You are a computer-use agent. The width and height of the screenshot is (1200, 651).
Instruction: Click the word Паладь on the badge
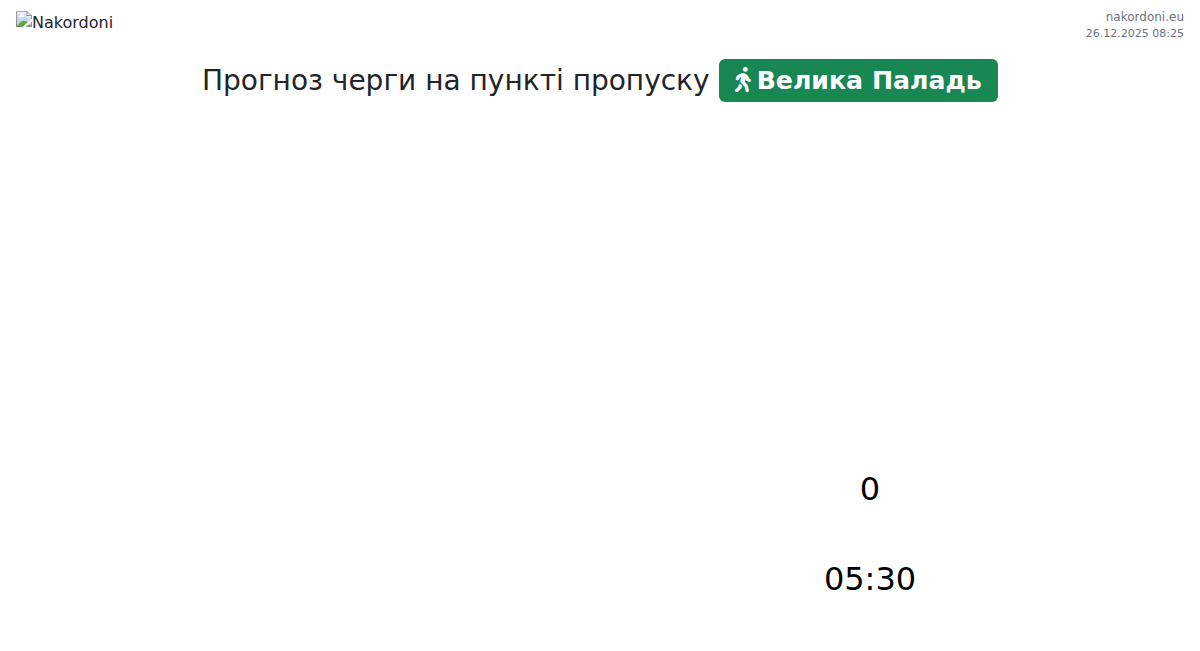click(927, 80)
